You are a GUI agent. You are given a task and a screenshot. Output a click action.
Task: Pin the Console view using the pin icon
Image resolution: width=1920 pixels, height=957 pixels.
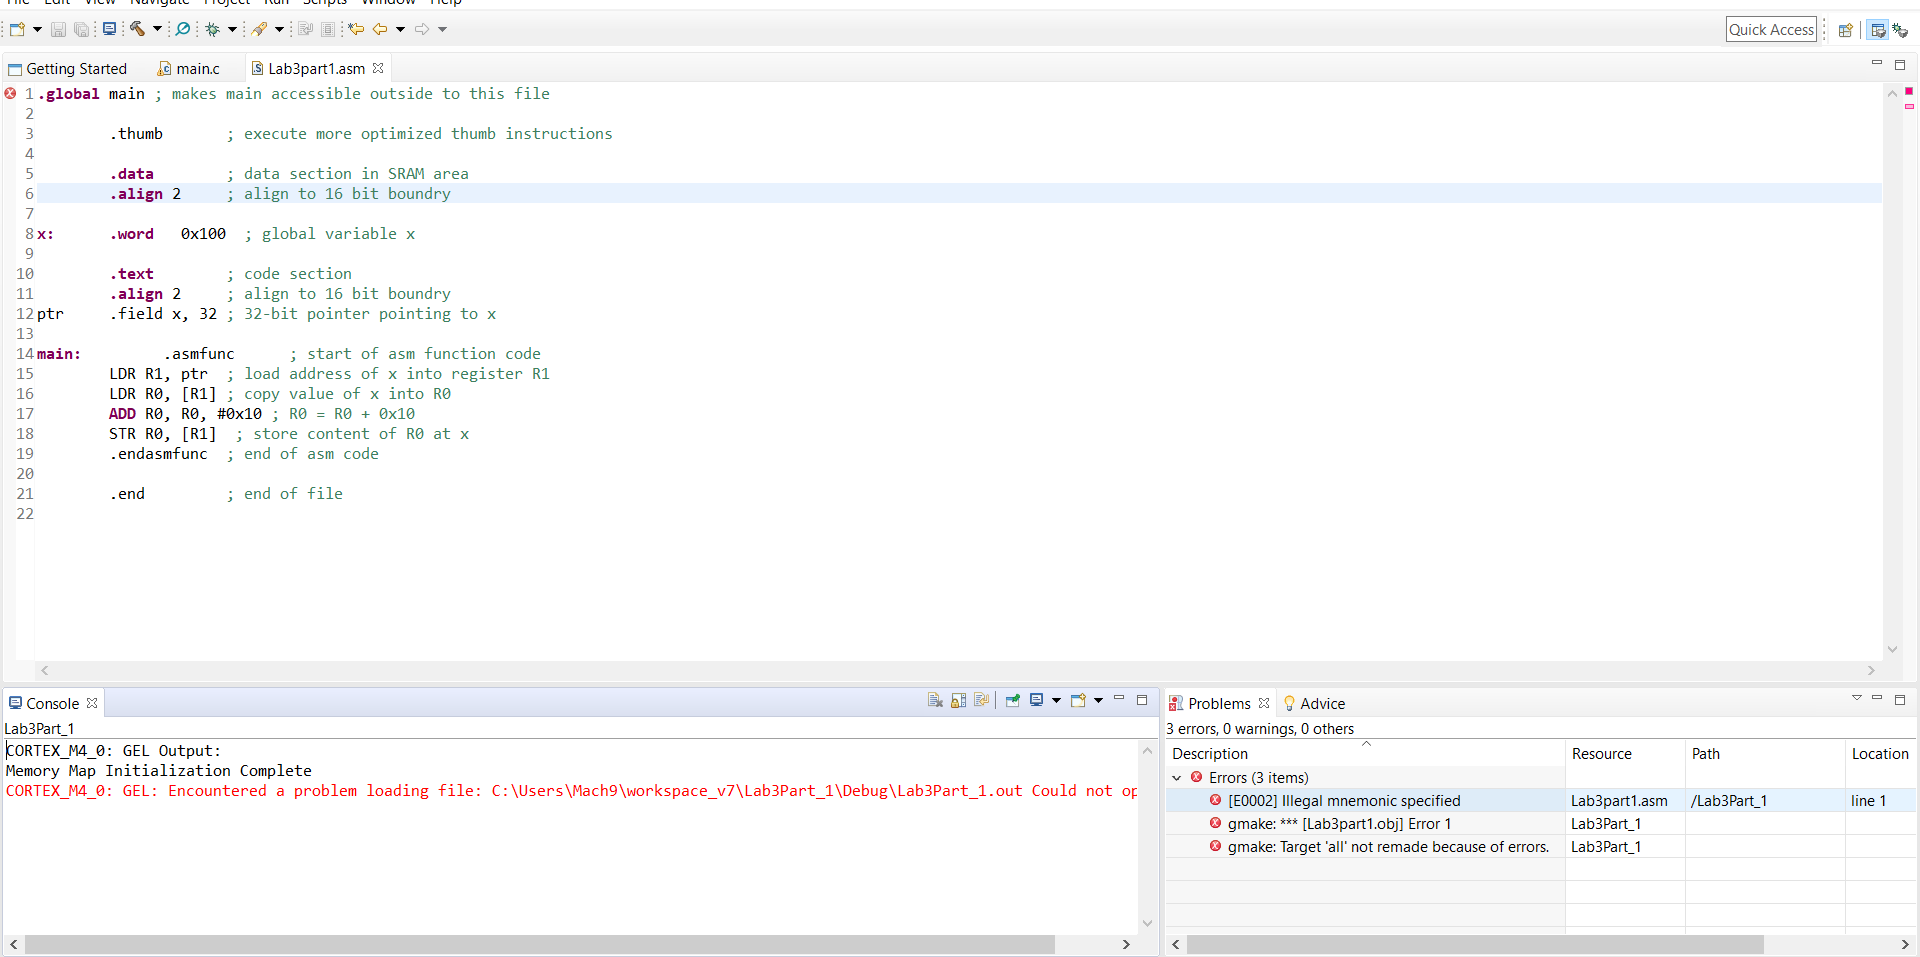[1013, 702]
